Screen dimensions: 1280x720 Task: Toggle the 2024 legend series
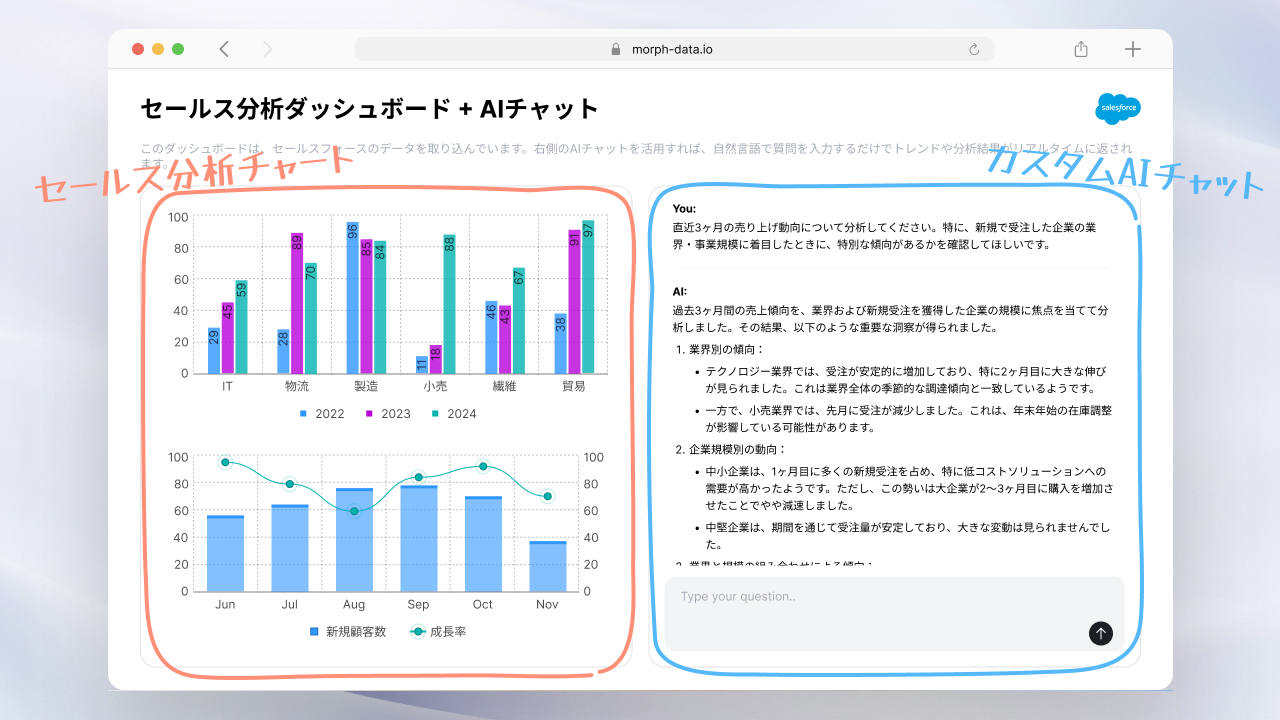coord(454,414)
